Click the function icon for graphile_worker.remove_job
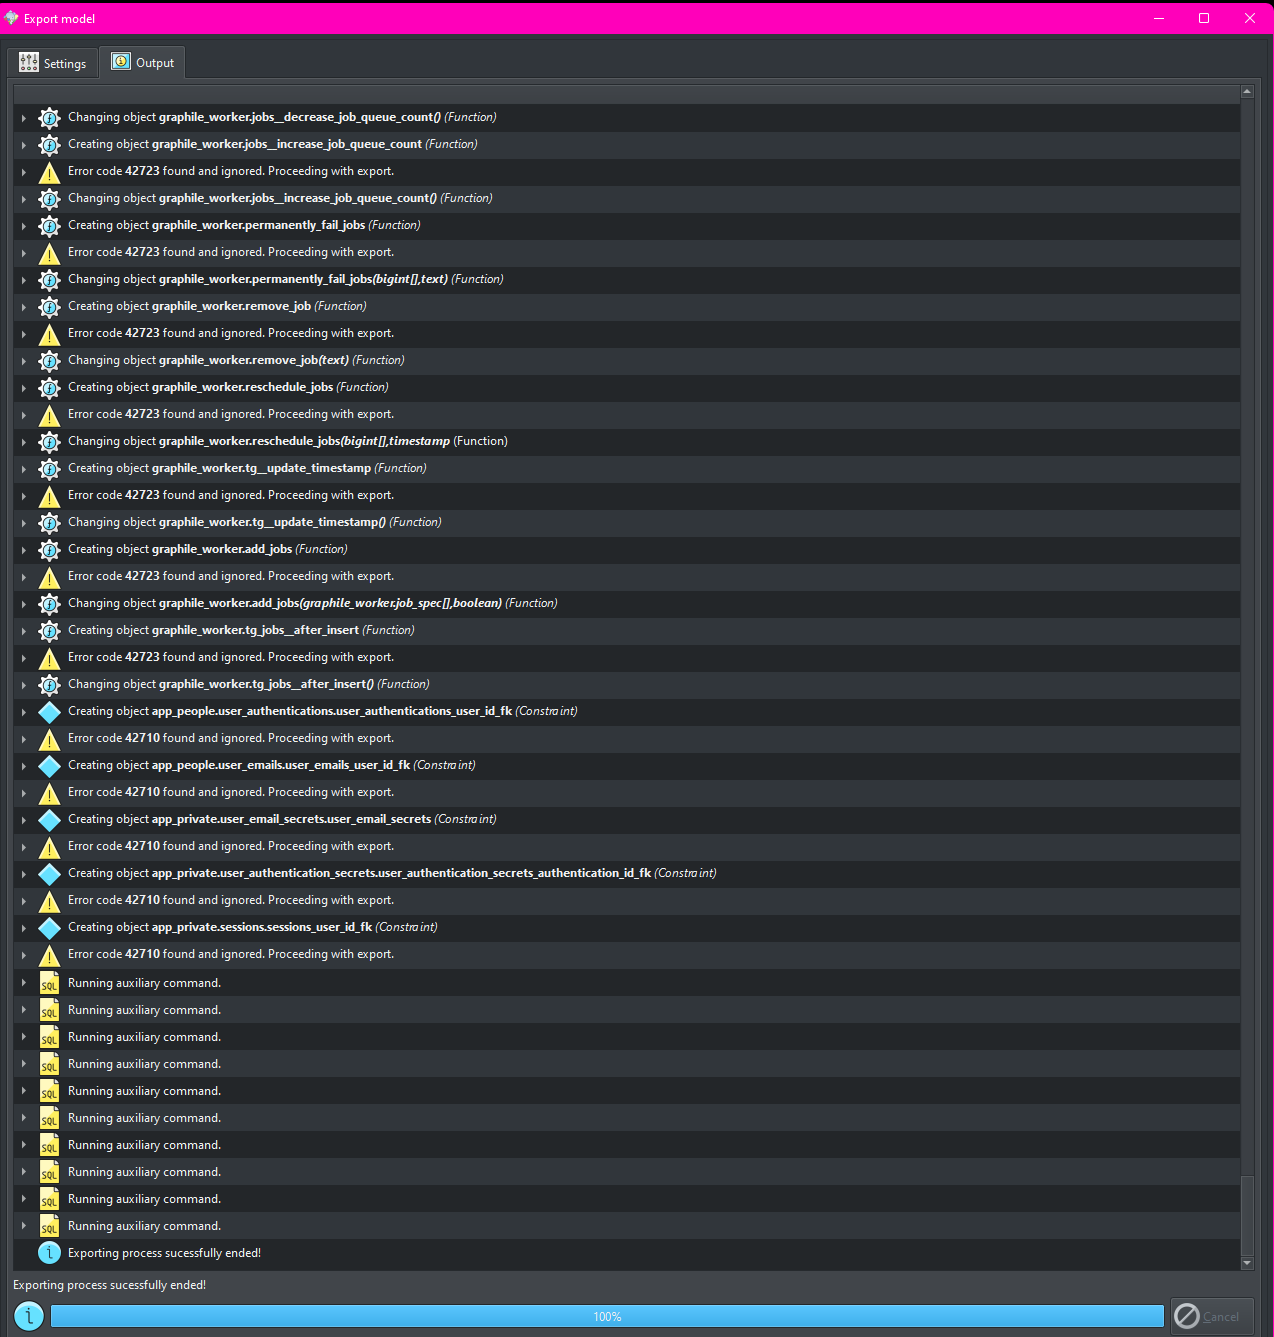 [x=49, y=307]
